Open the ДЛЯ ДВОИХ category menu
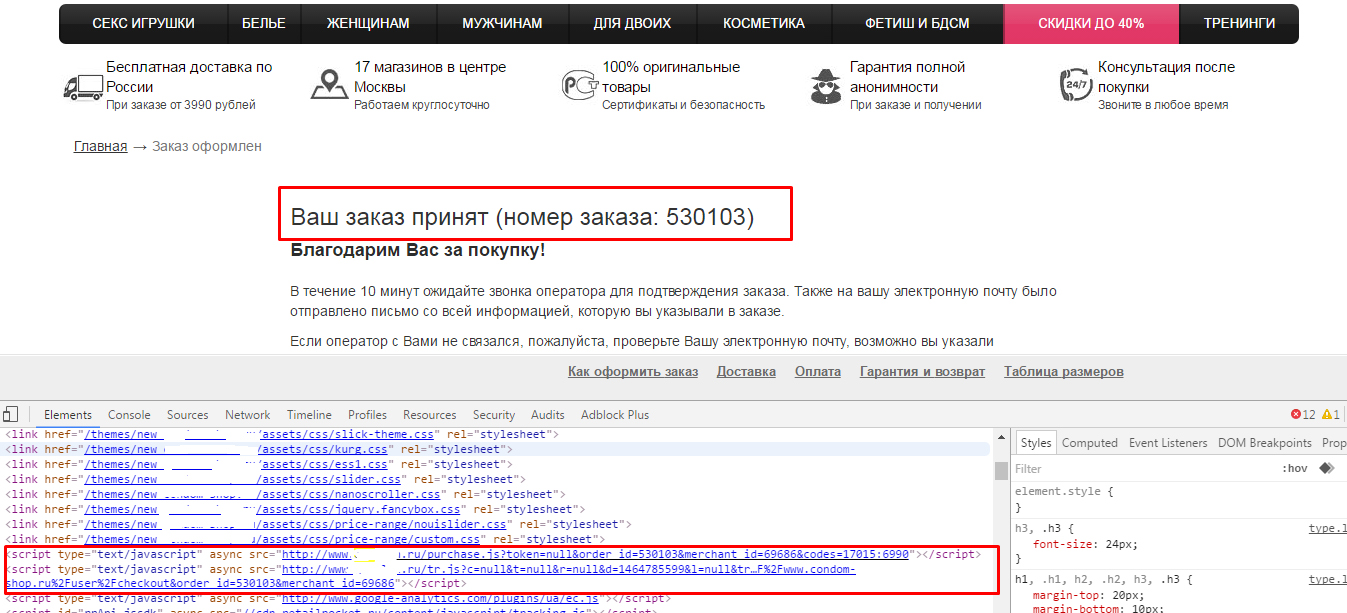Image resolution: width=1347 pixels, height=613 pixels. 632,24
